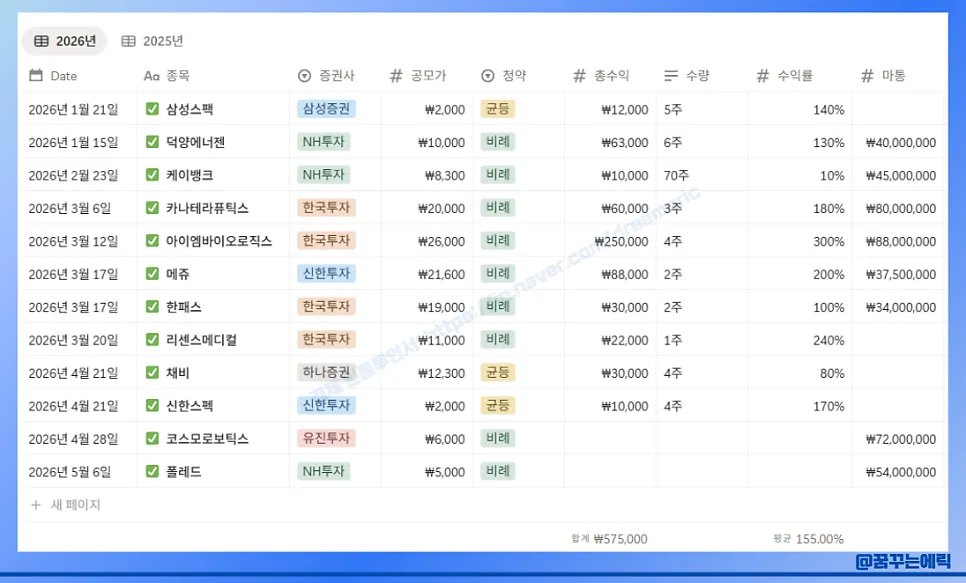Click the 마통 cell ₩72,000,000
966x583 pixels.
(901, 439)
